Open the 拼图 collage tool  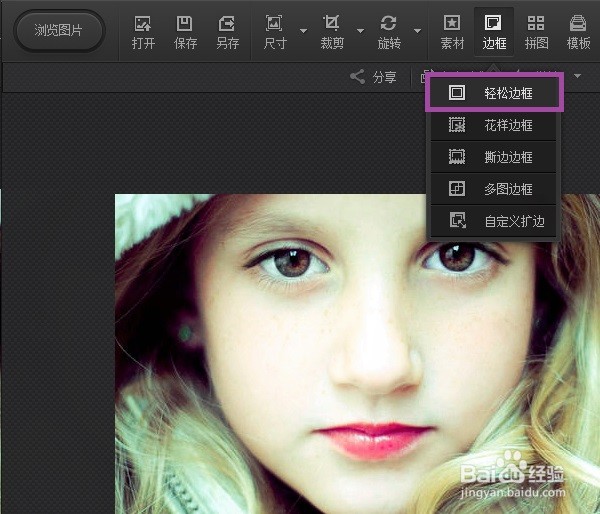pyautogui.click(x=536, y=33)
